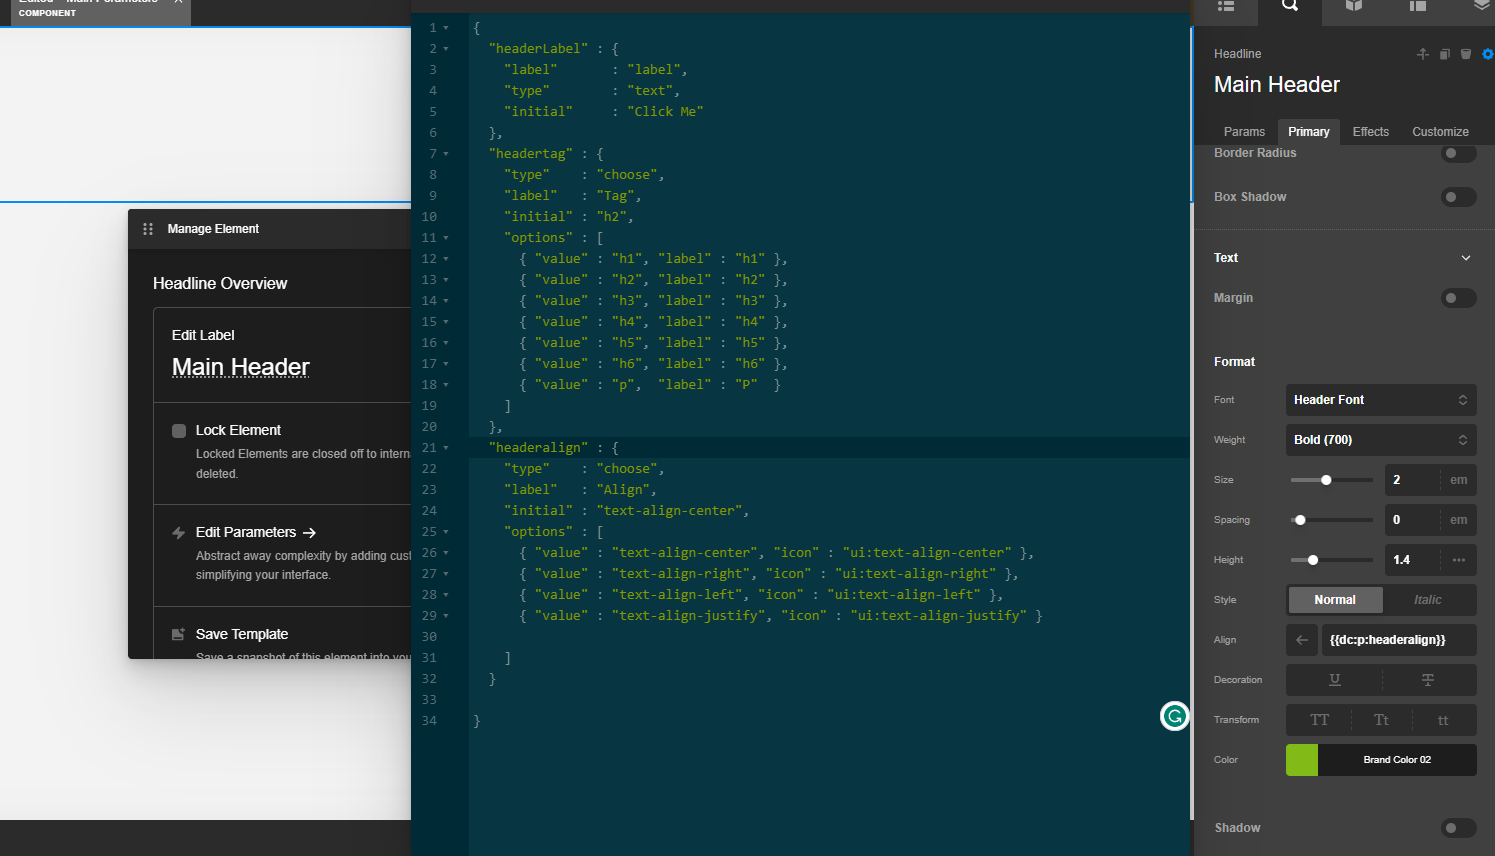Switch to the Params tab
The width and height of the screenshot is (1495, 856).
pos(1244,132)
